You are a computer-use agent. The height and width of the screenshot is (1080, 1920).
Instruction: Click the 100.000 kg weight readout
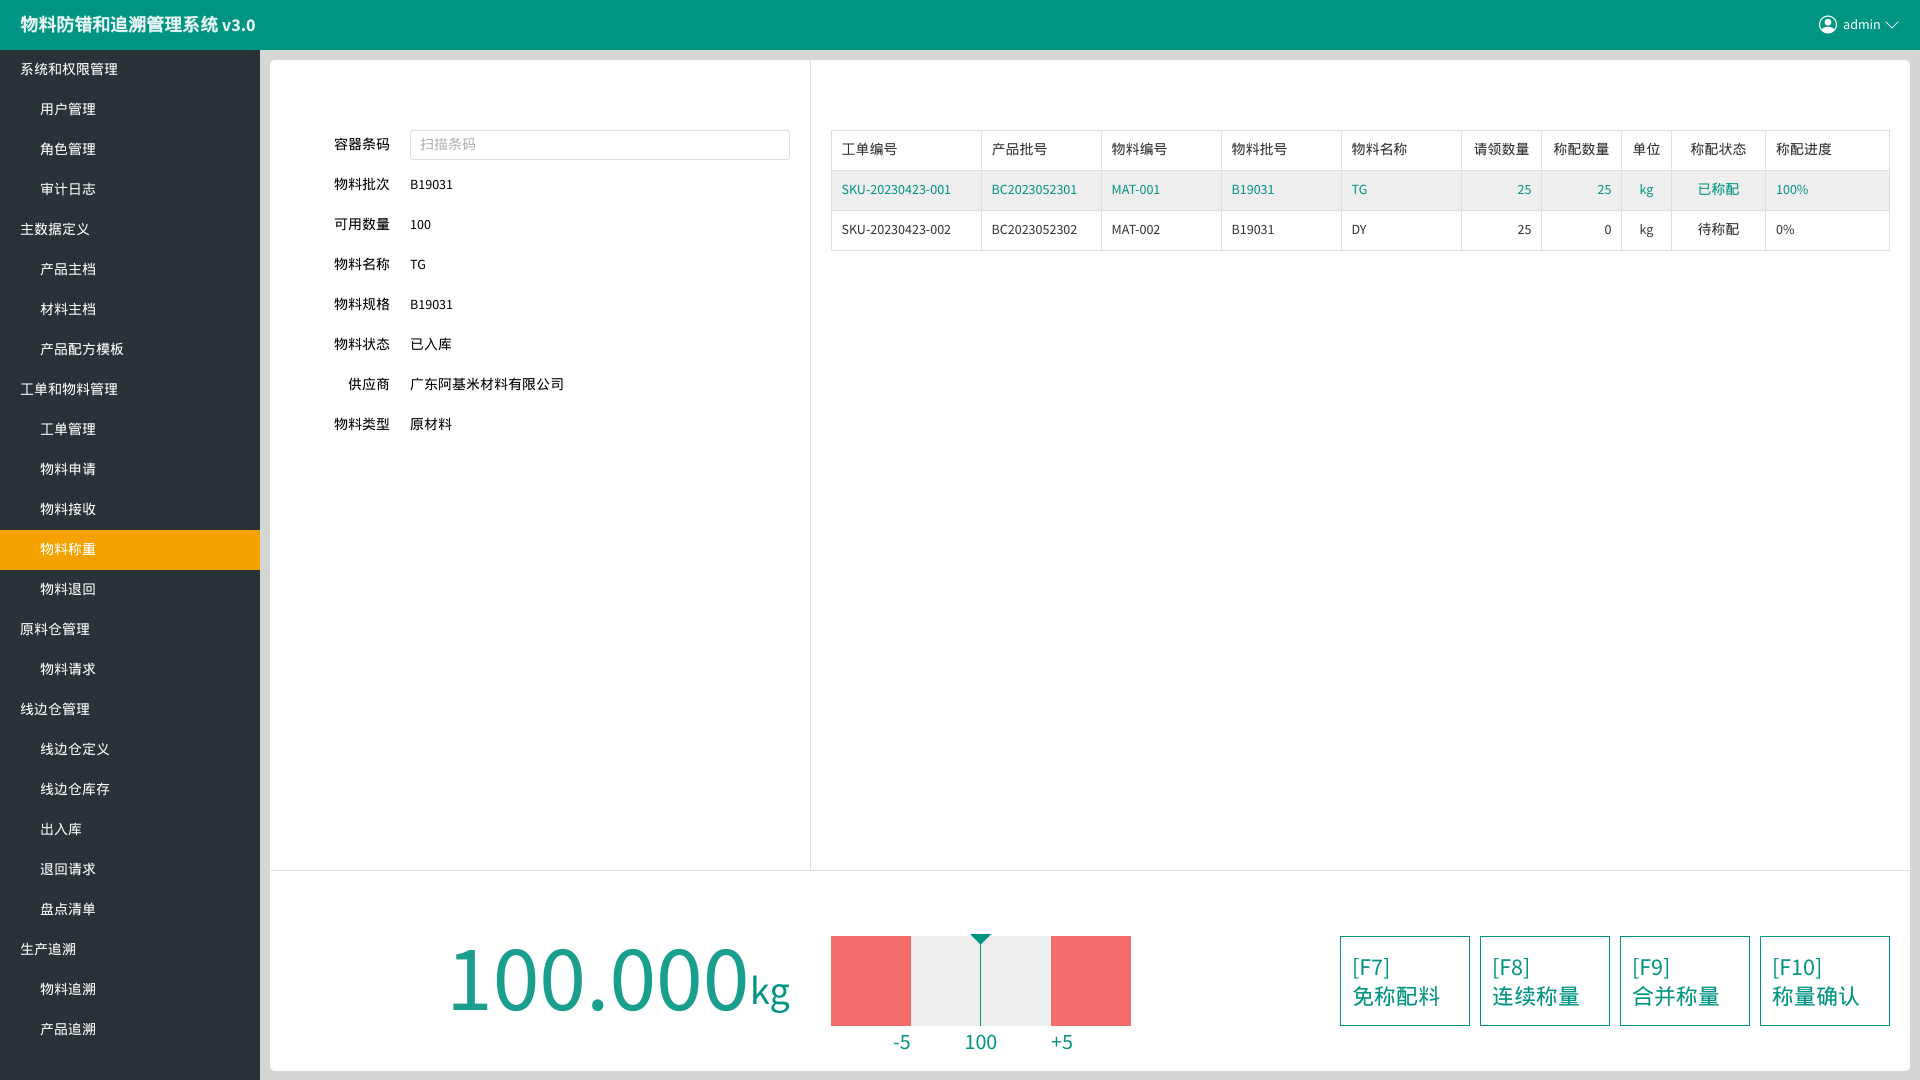619,980
